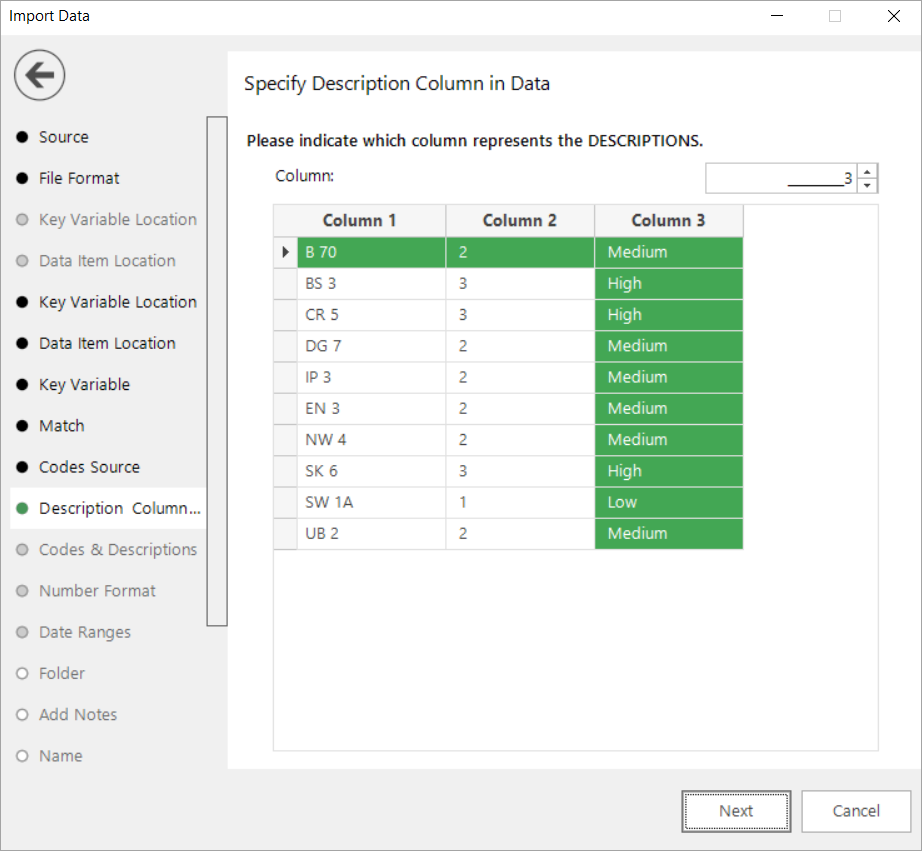Click the High cell in CR 5 row
922x851 pixels.
click(669, 315)
